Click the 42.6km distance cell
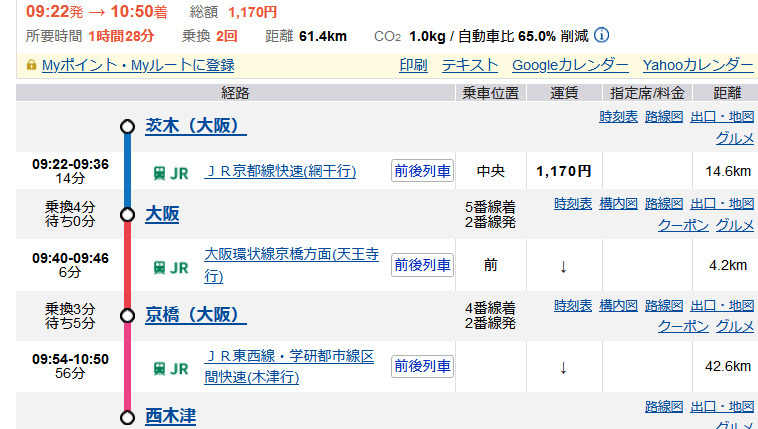The height and width of the screenshot is (429, 758). [728, 367]
